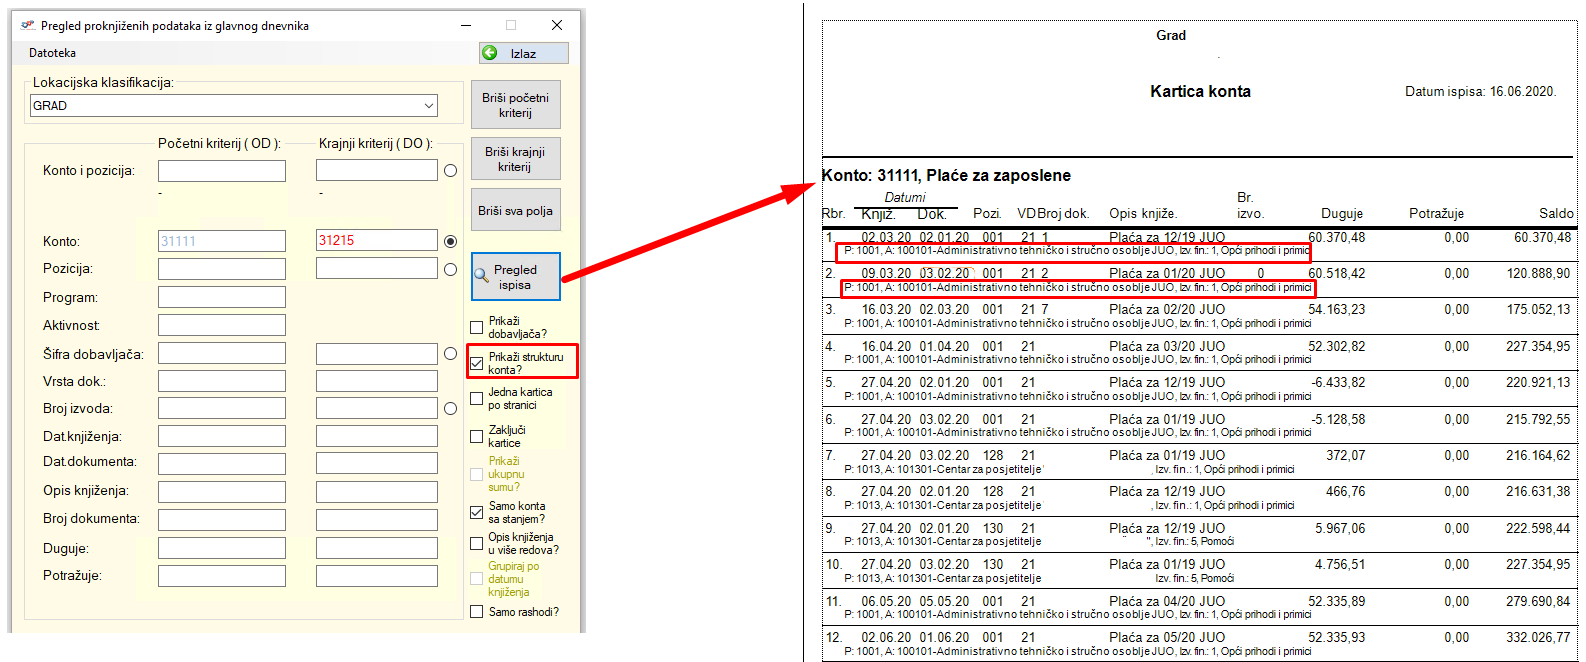The image size is (1586, 662).
Task: Click Briši početni kriterij button
Action: click(x=515, y=105)
